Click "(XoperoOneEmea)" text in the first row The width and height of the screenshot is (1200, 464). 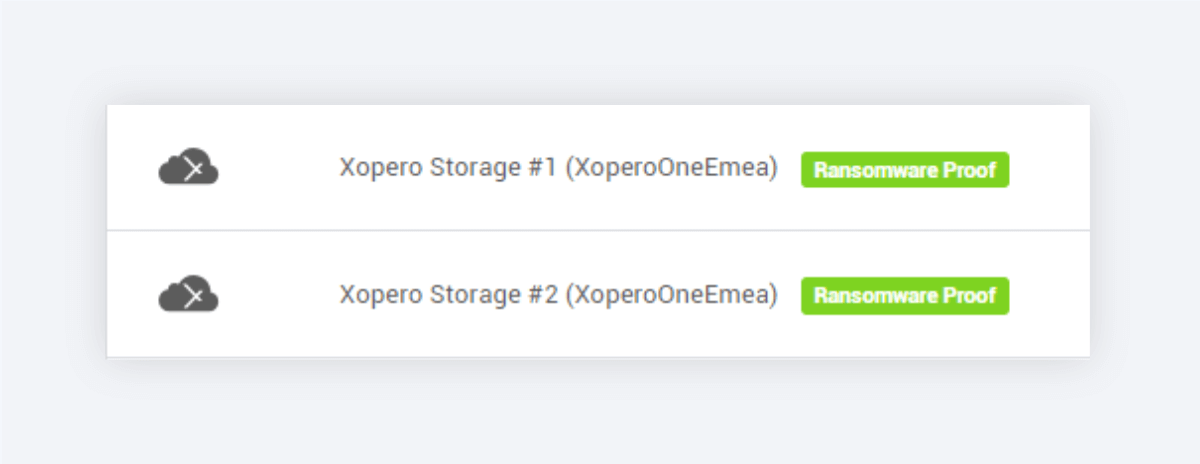coord(671,169)
